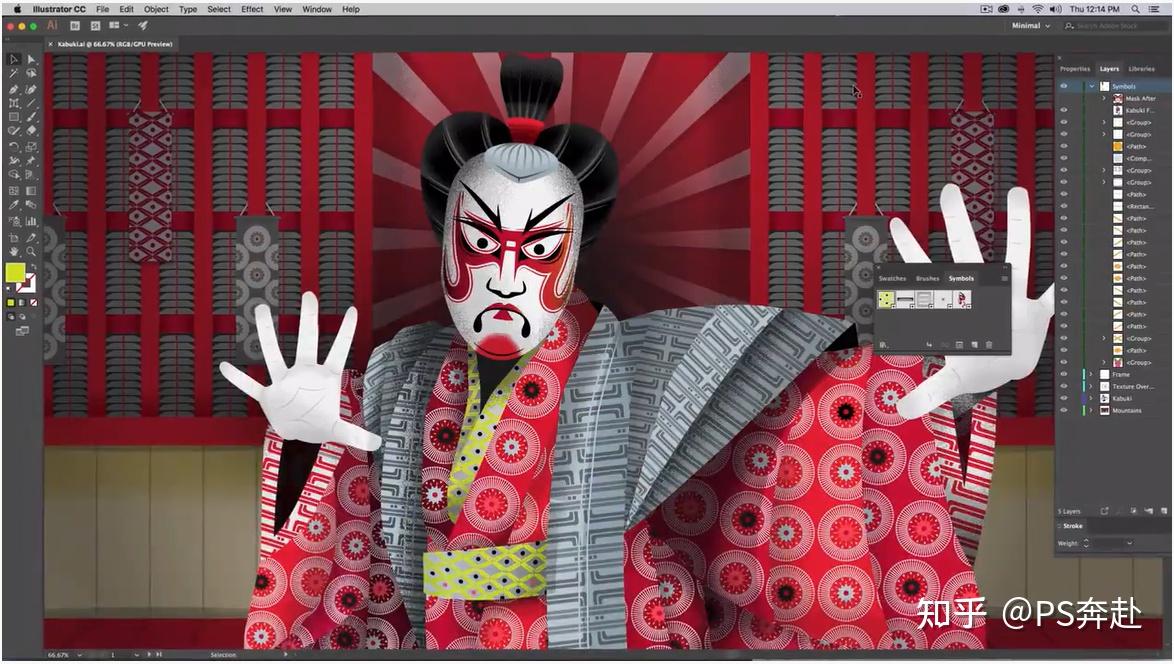Select the Direct Selection tool
The width and height of the screenshot is (1174, 664).
pos(31,59)
